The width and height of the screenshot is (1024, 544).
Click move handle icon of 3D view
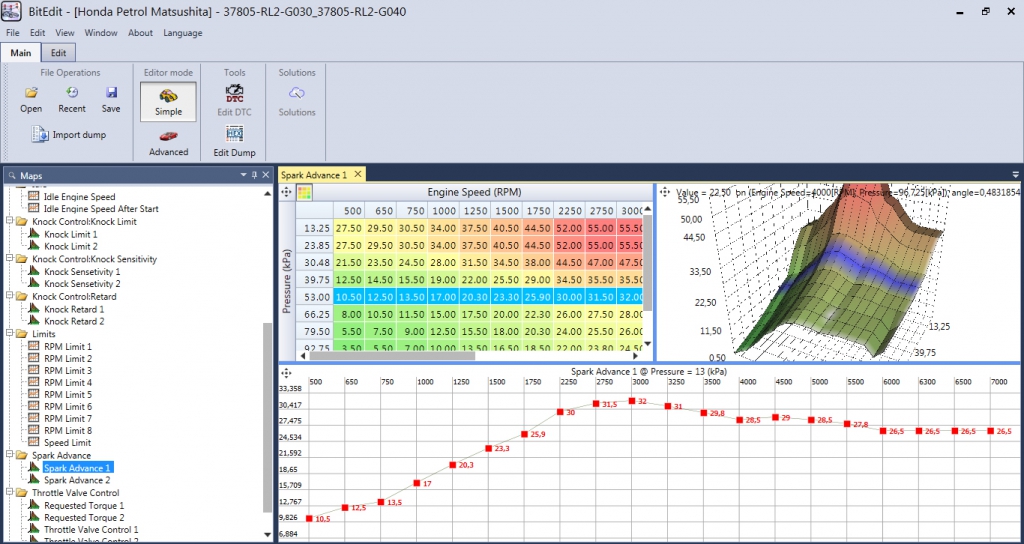tap(665, 192)
